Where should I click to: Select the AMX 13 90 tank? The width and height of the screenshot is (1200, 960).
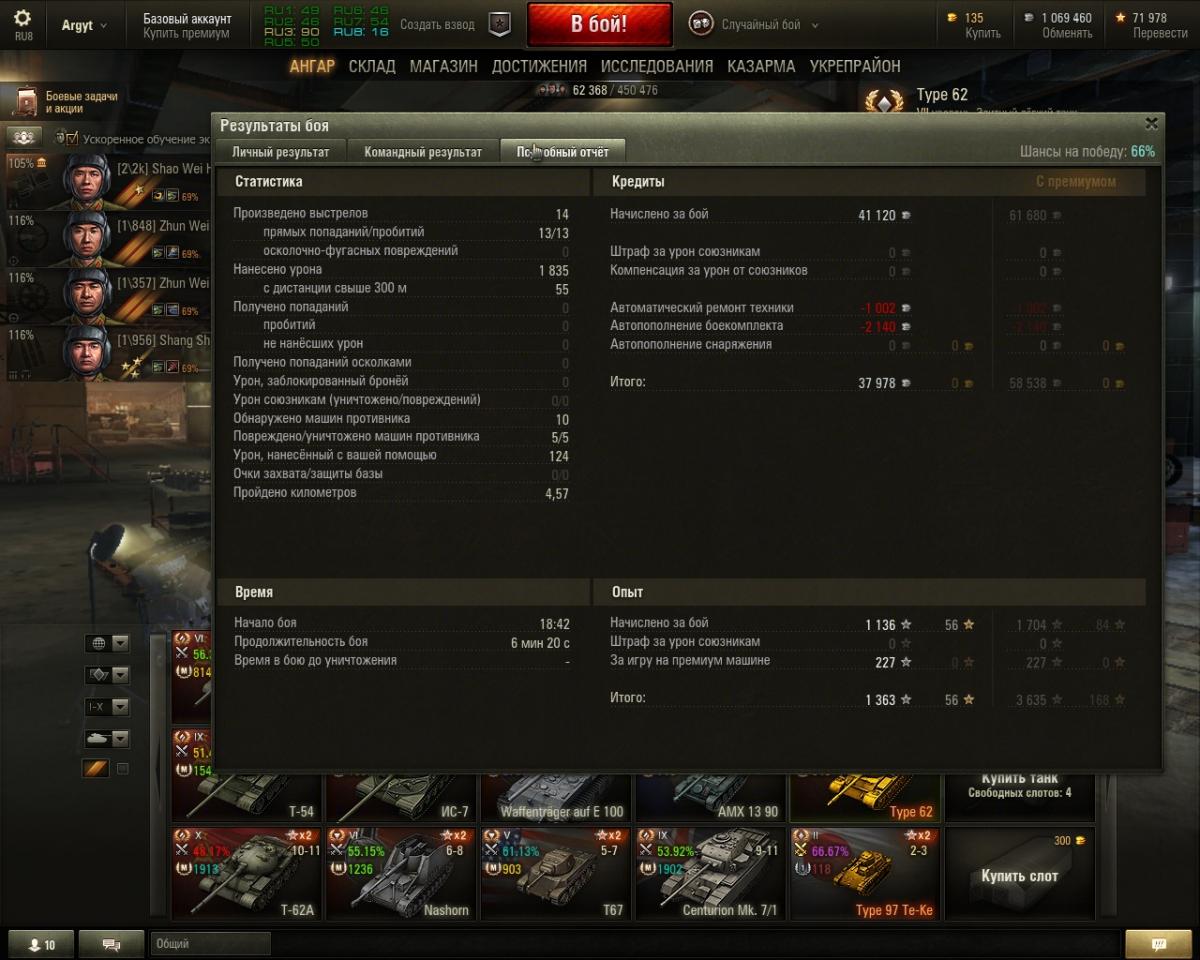(x=711, y=796)
